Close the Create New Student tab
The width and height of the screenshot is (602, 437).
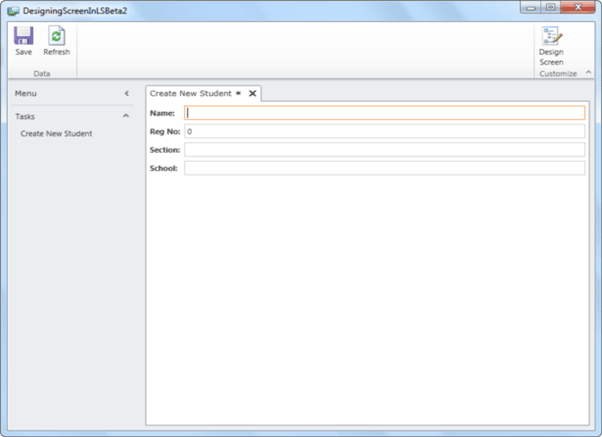(252, 93)
